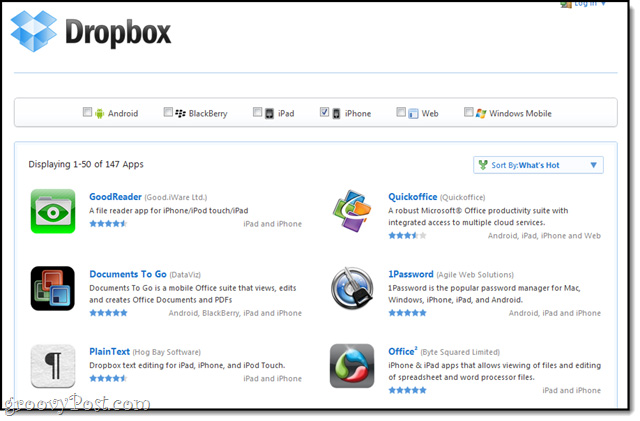Open the PlainText app link
This screenshot has width=640, height=421.
[x=109, y=352]
